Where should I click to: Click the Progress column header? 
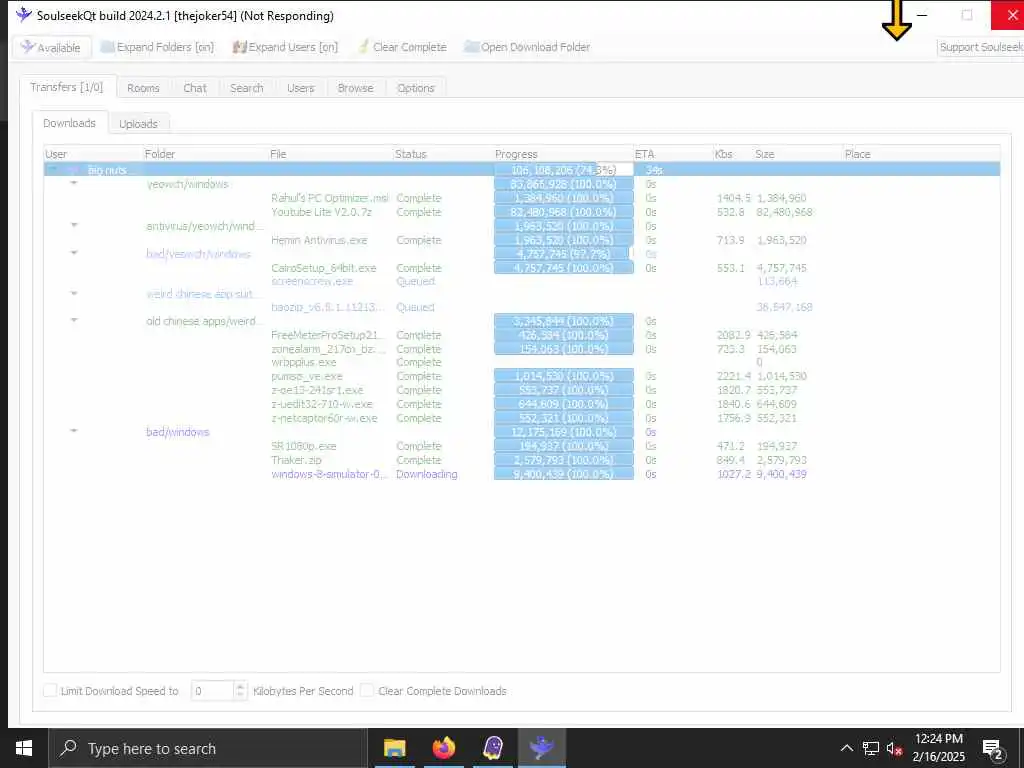point(564,153)
